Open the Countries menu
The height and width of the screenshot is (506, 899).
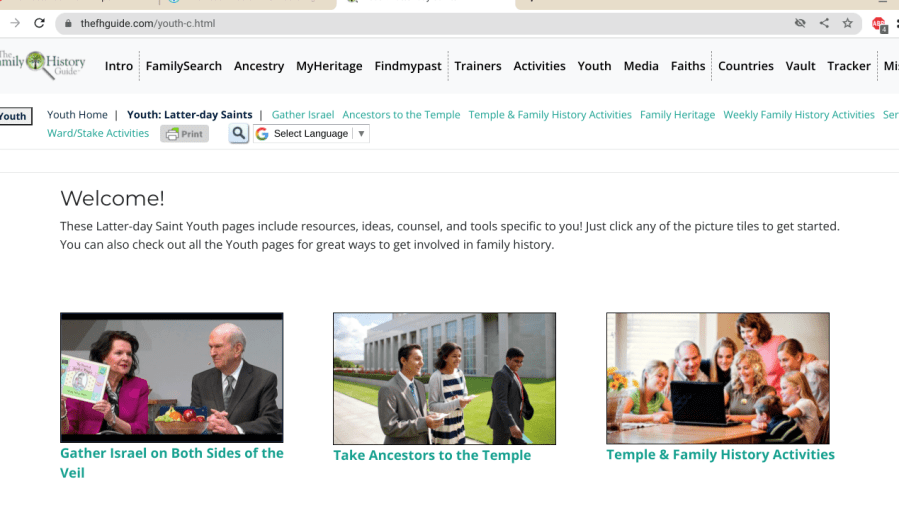[746, 66]
